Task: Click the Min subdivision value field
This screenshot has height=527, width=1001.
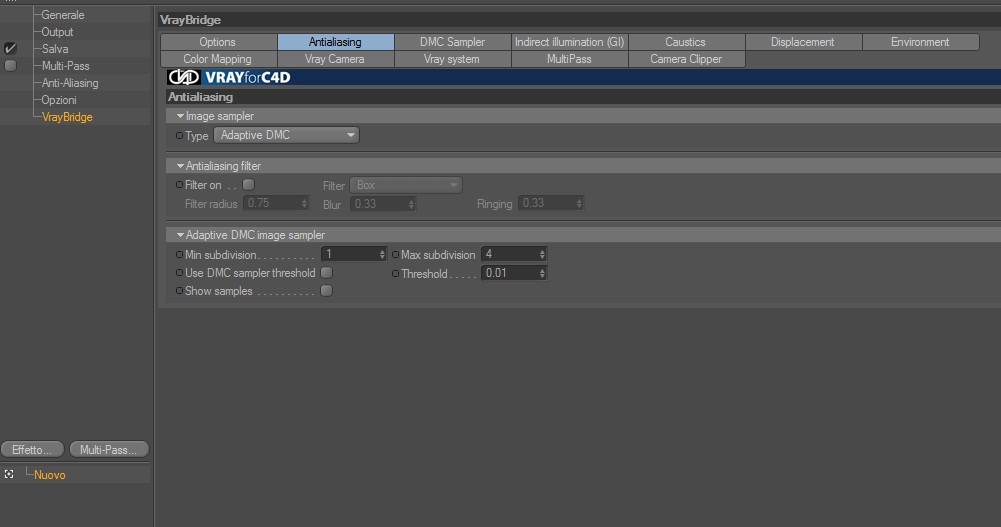Action: pos(350,255)
